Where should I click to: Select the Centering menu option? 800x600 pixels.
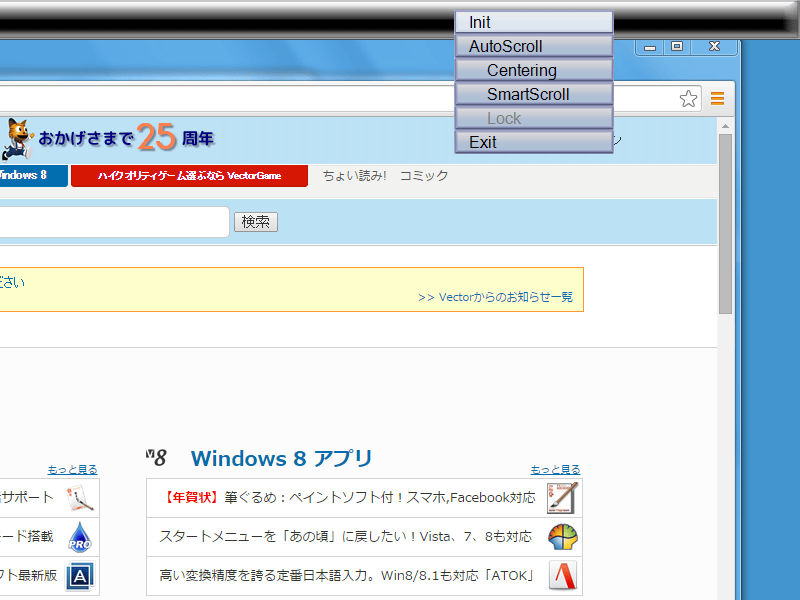534,70
